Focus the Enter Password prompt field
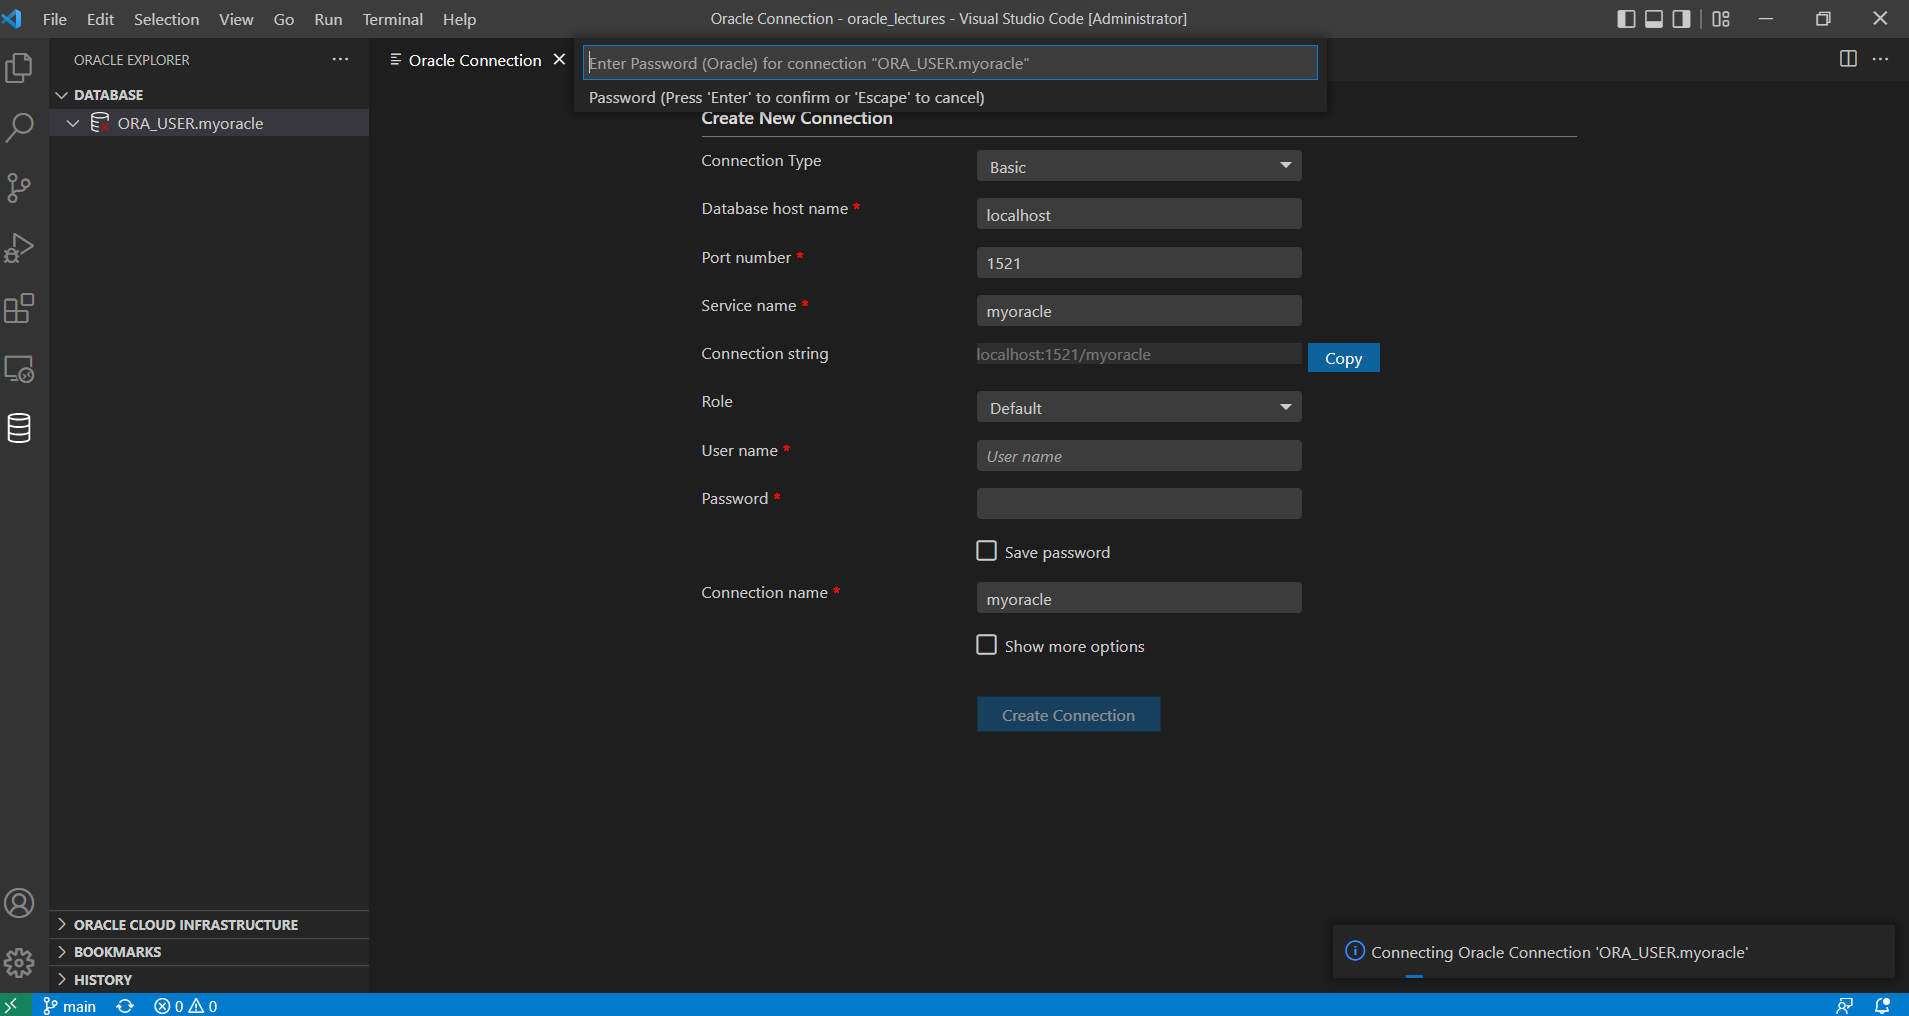The height and width of the screenshot is (1016, 1909). (950, 63)
